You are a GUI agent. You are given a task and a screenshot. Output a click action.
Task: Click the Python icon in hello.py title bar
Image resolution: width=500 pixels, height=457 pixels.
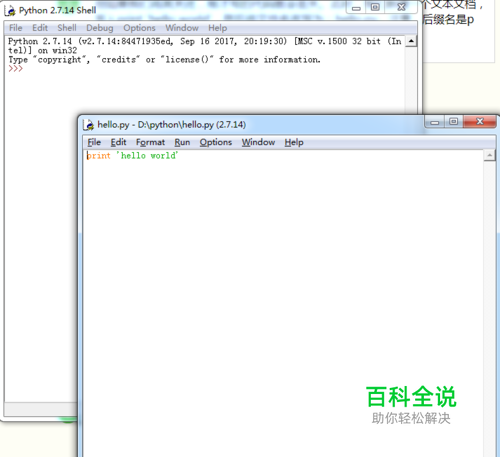point(89,125)
